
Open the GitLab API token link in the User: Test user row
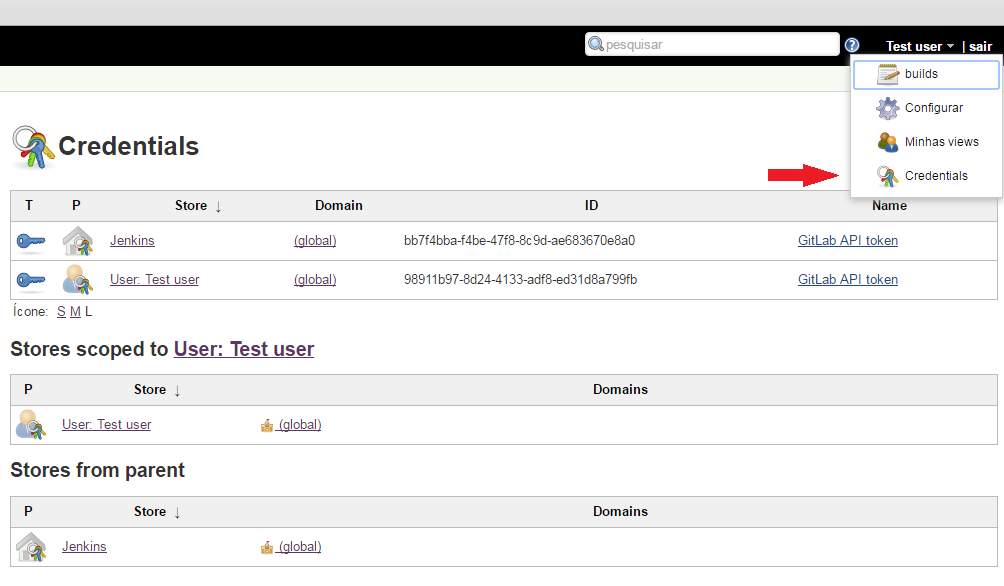tap(848, 279)
